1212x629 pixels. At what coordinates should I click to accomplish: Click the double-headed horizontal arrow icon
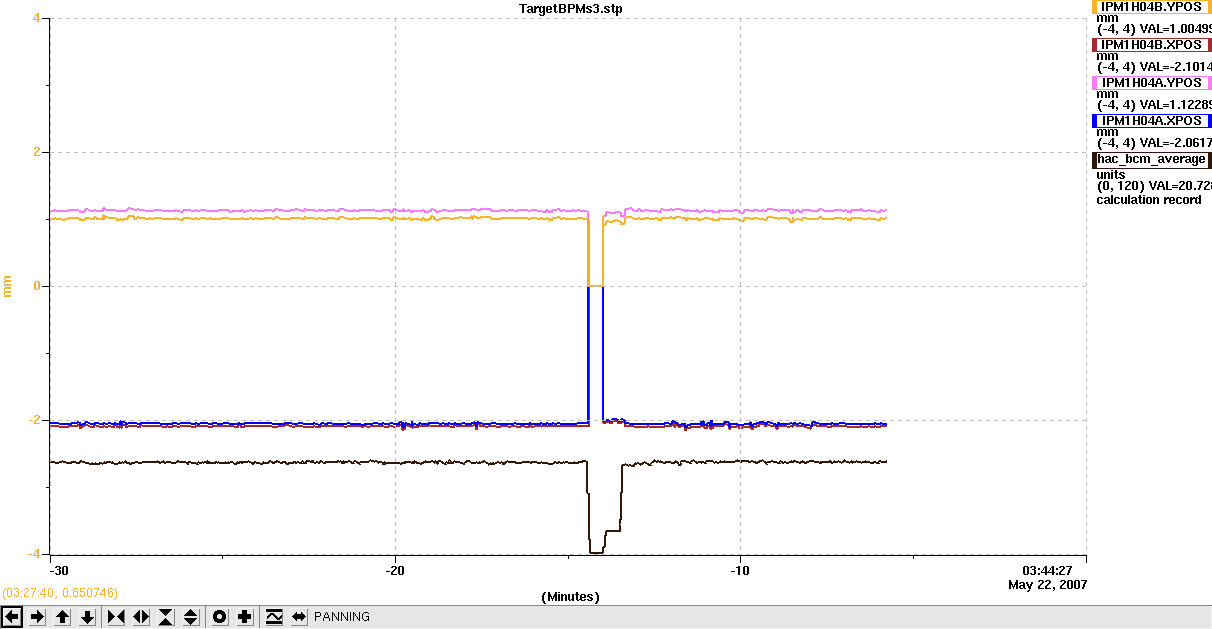[298, 617]
